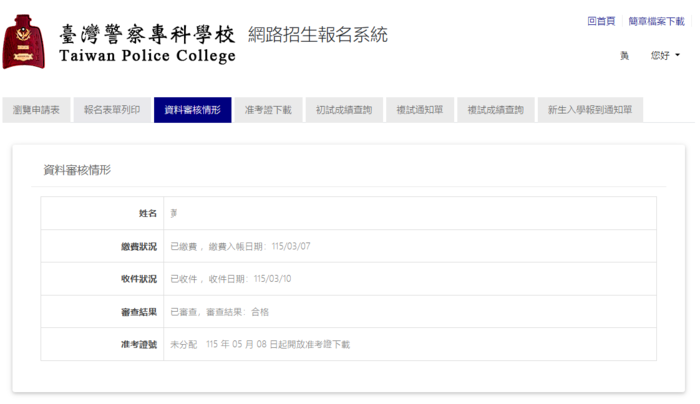Screen dimensions: 700x404
Task: Open the 初試成績查詢 tab
Action: pos(344,110)
